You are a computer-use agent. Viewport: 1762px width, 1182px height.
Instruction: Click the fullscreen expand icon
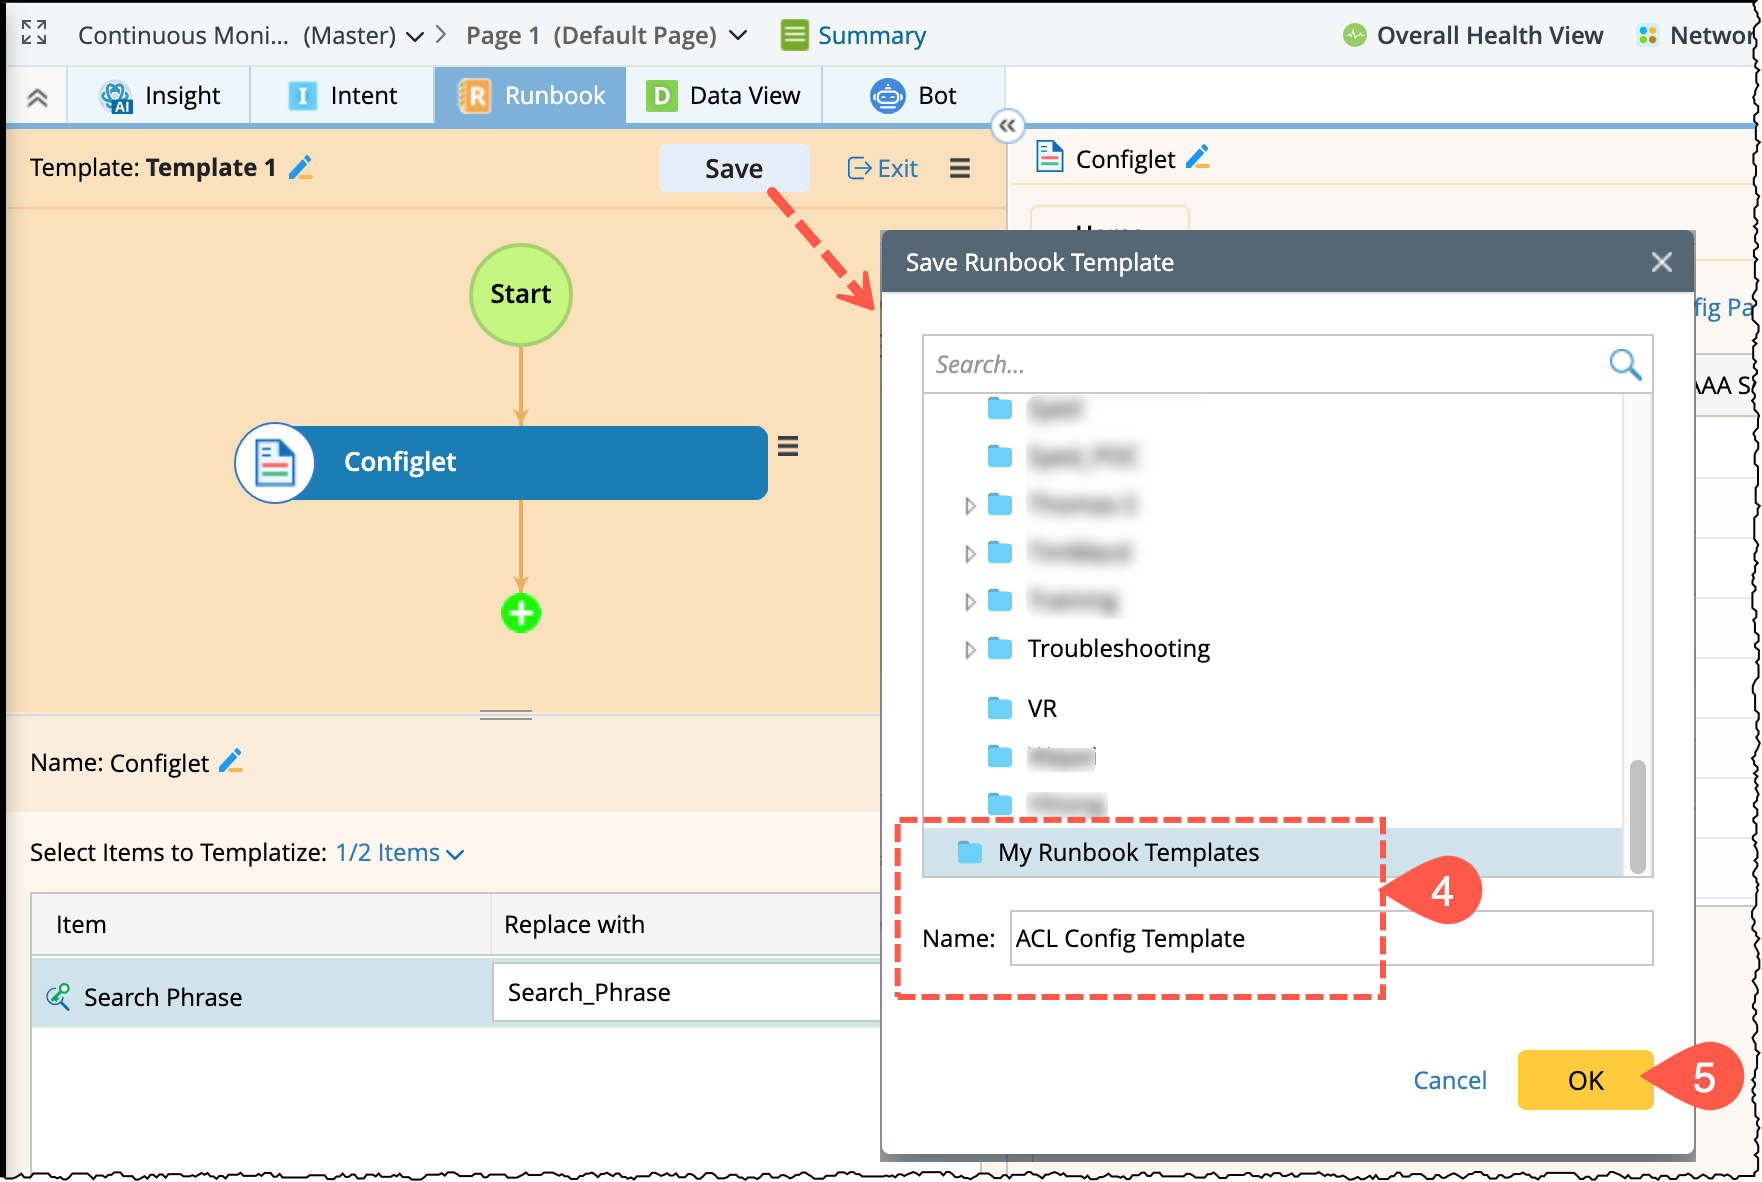click(34, 33)
